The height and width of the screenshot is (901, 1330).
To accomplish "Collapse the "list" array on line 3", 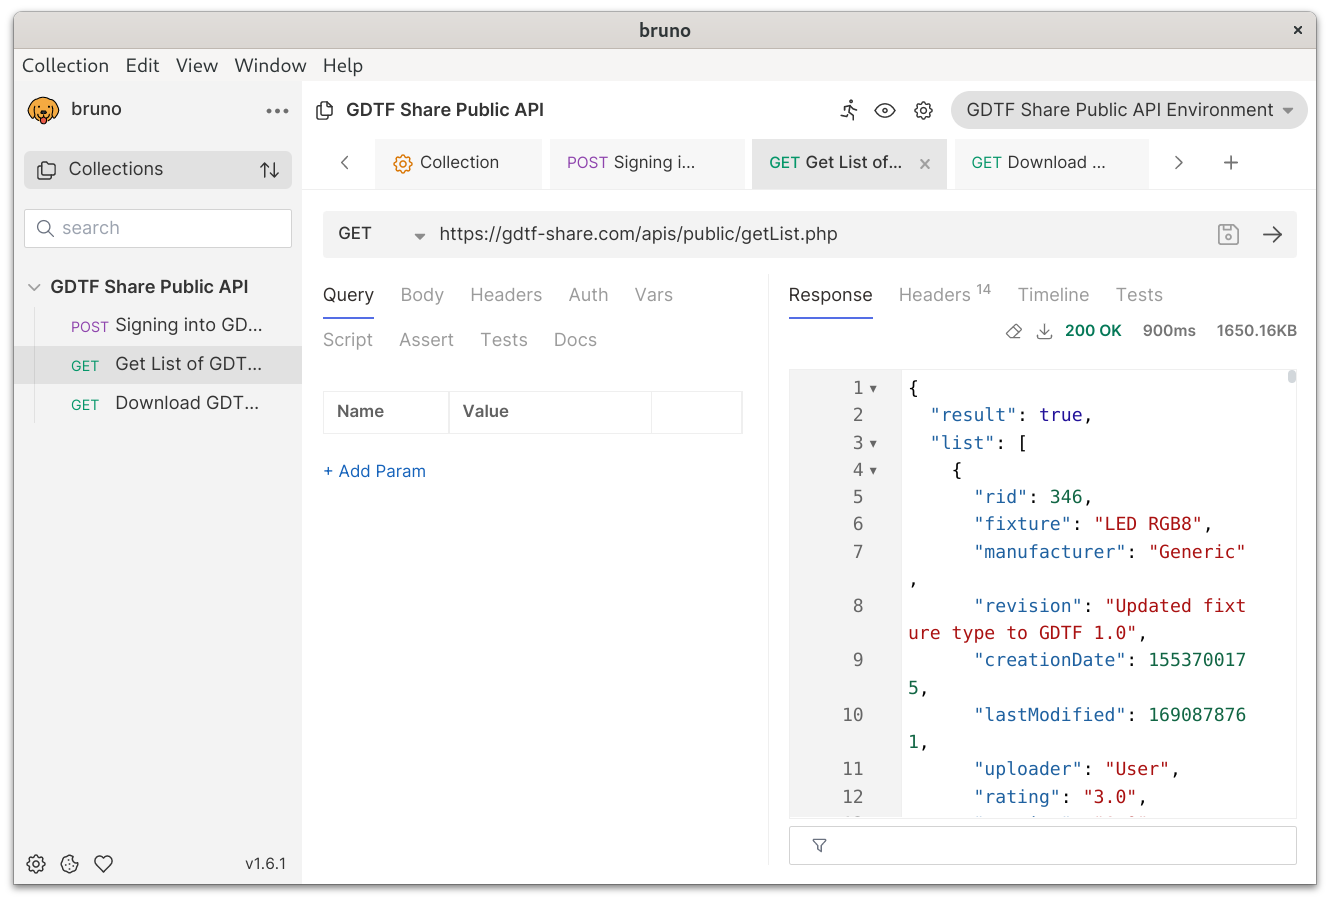I will pos(873,443).
